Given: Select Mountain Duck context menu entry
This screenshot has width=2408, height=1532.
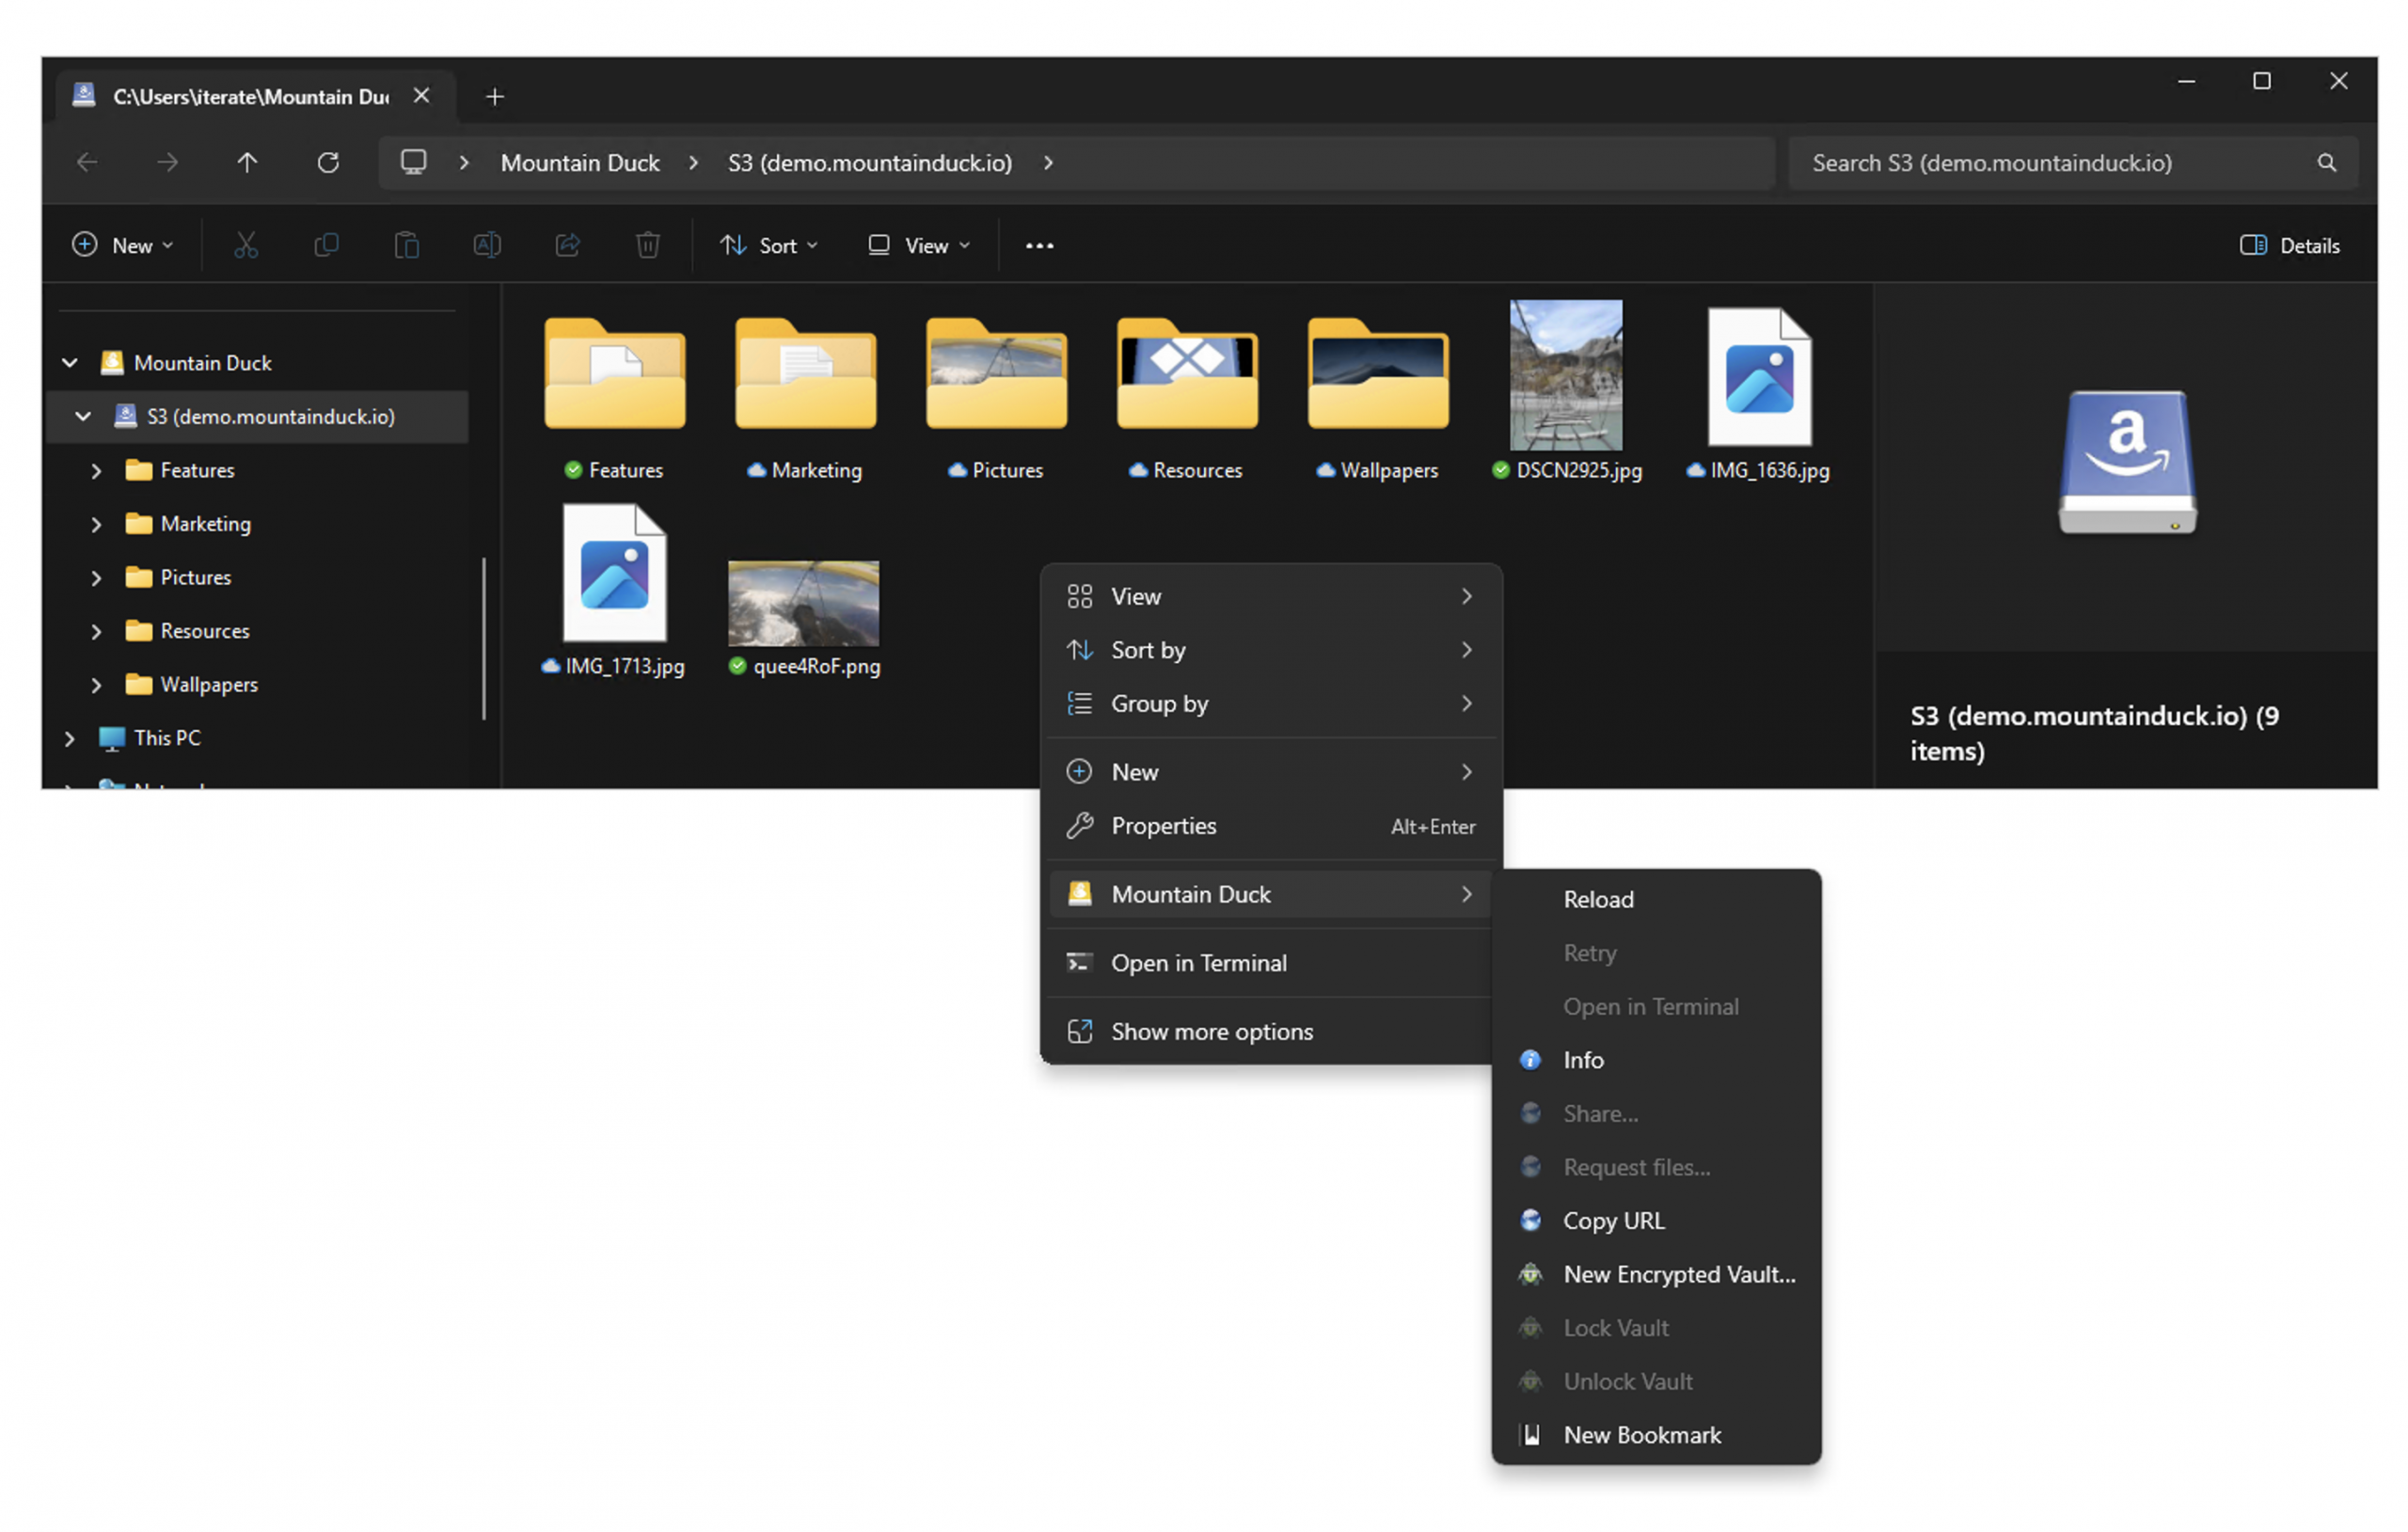Looking at the screenshot, I should [1271, 894].
